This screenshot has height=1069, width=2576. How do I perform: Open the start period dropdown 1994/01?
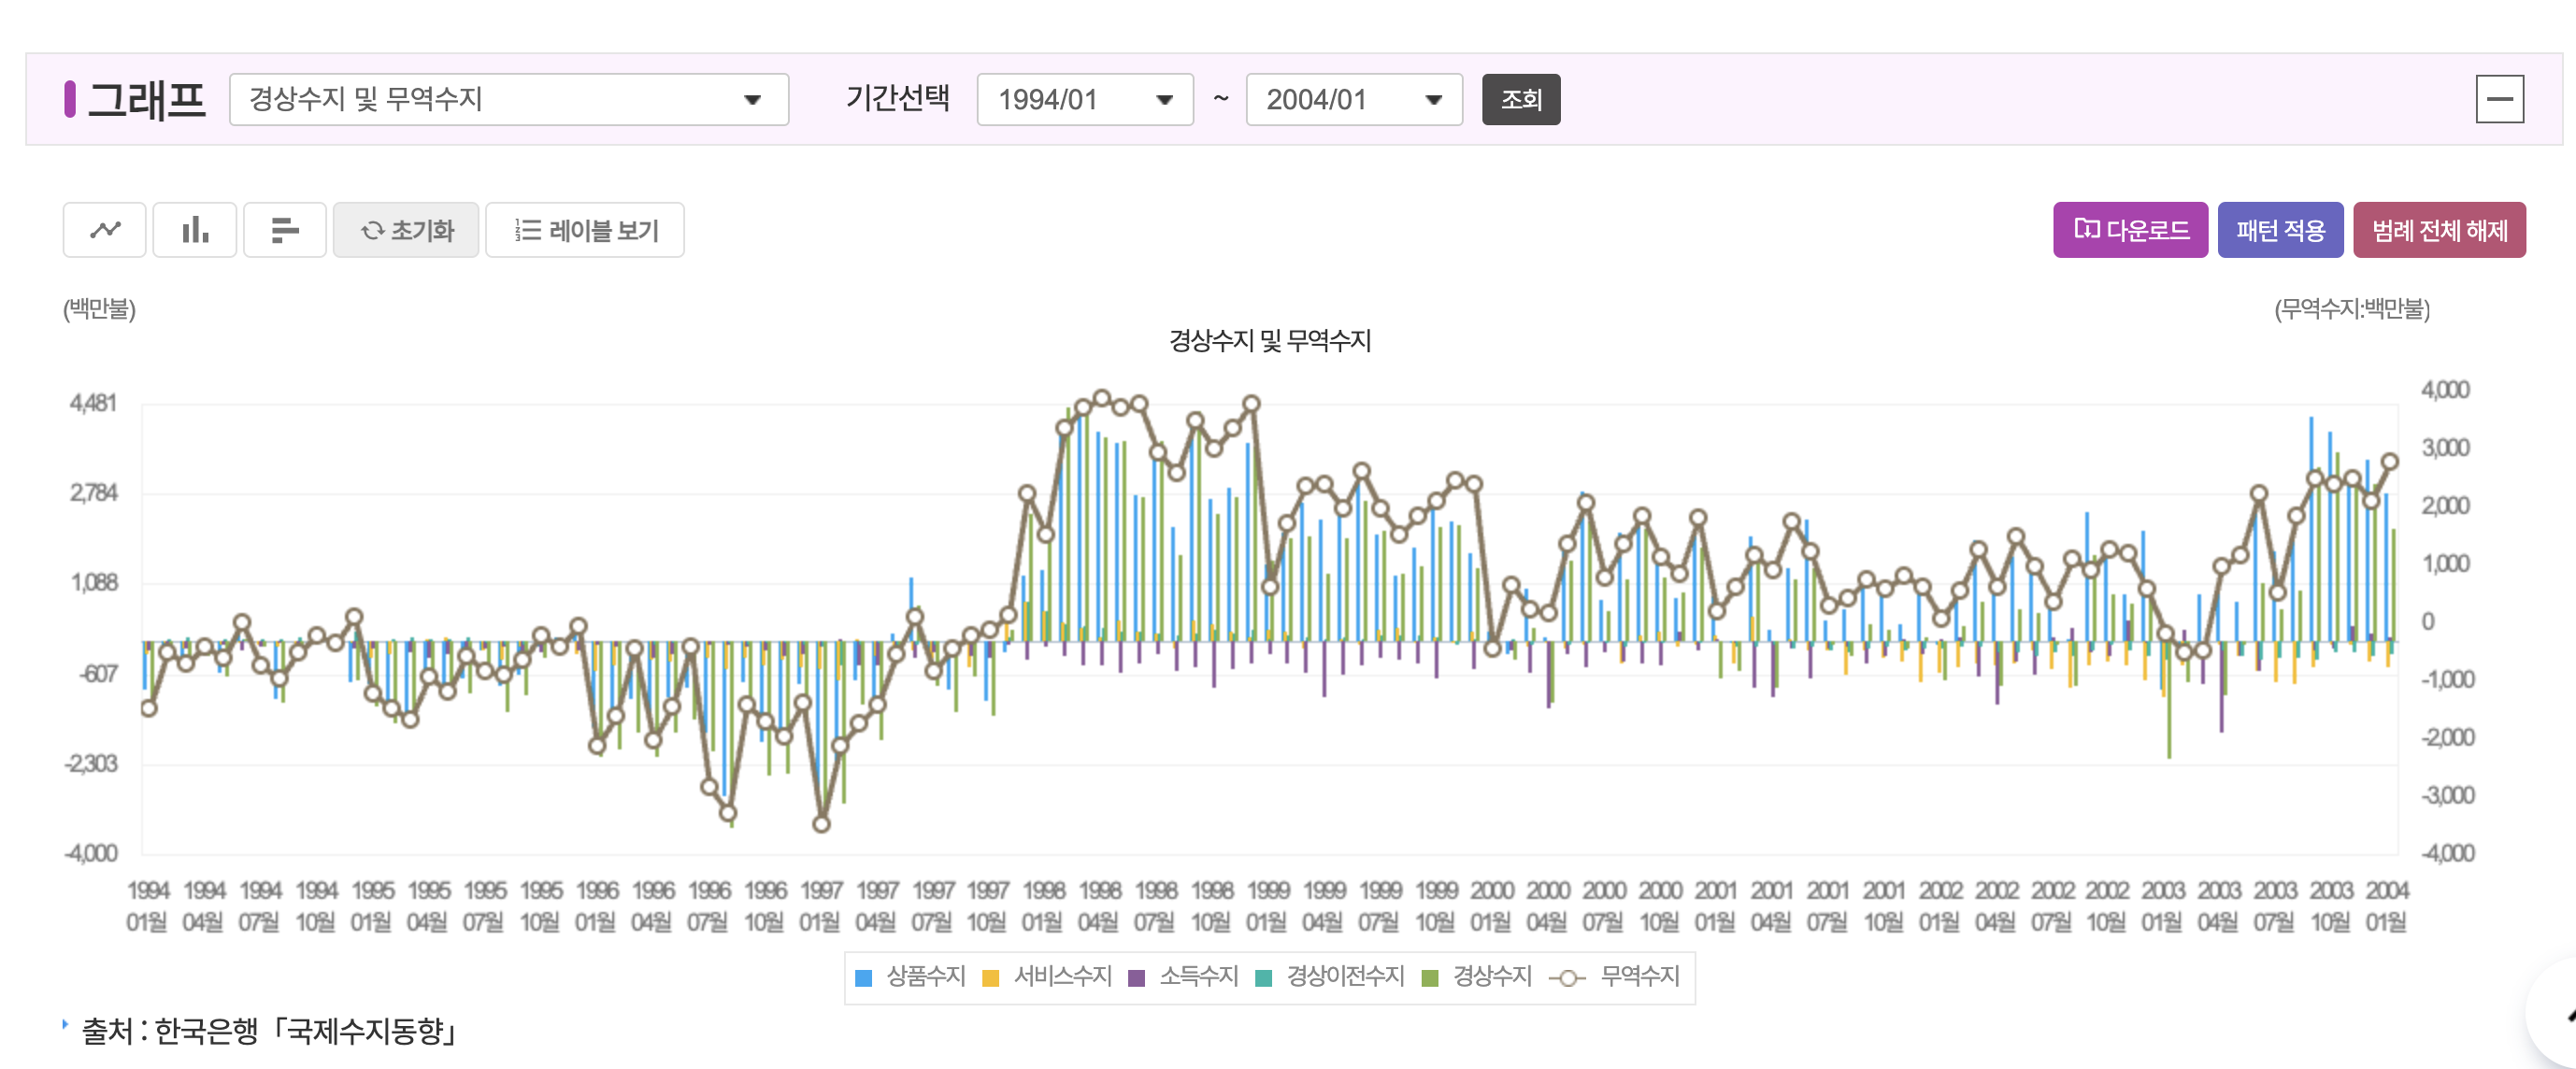(1085, 99)
